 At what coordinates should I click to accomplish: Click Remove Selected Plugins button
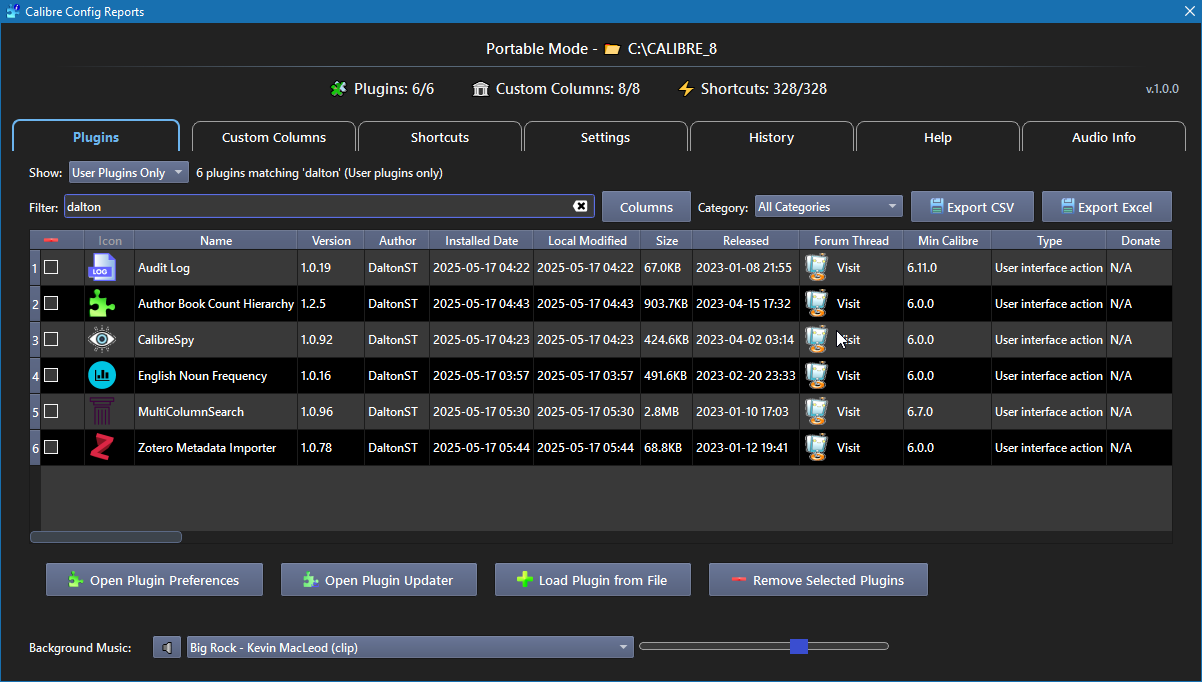(818, 580)
